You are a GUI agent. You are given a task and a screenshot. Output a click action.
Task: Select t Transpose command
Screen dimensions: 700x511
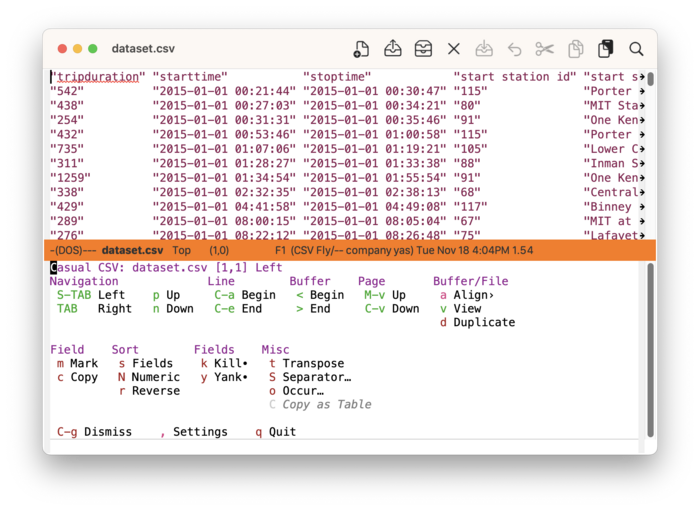307,363
